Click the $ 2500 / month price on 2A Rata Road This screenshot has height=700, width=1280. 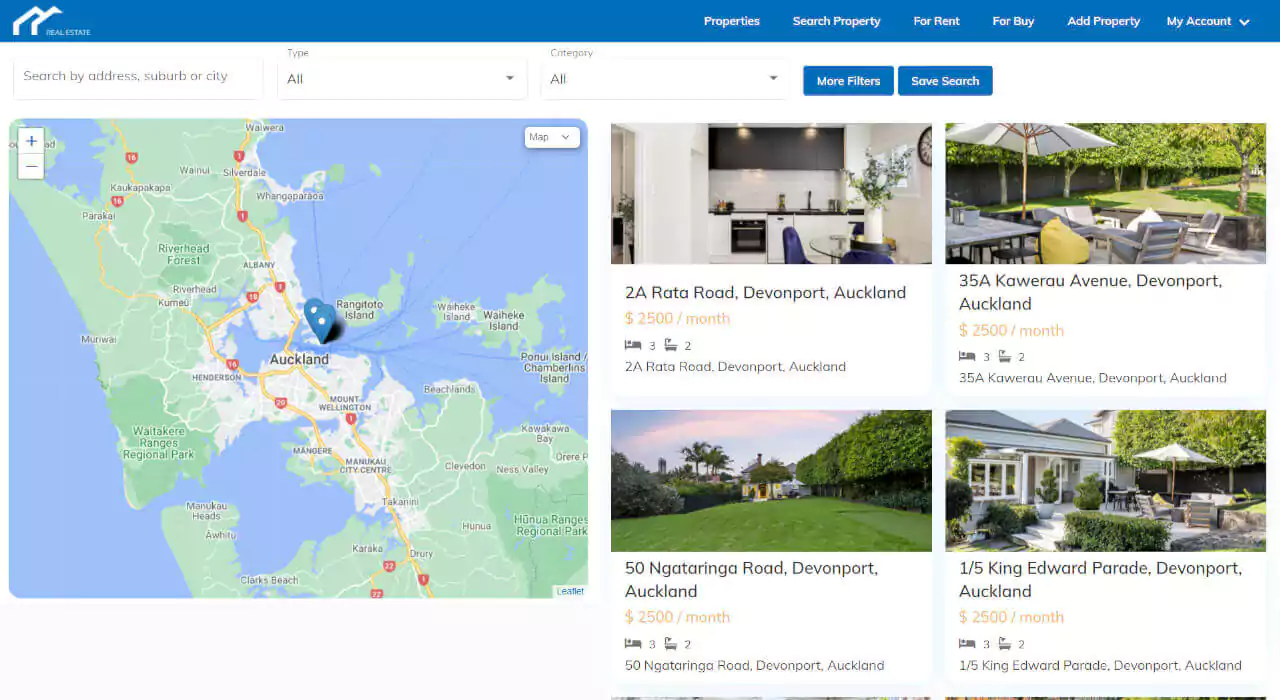677,319
